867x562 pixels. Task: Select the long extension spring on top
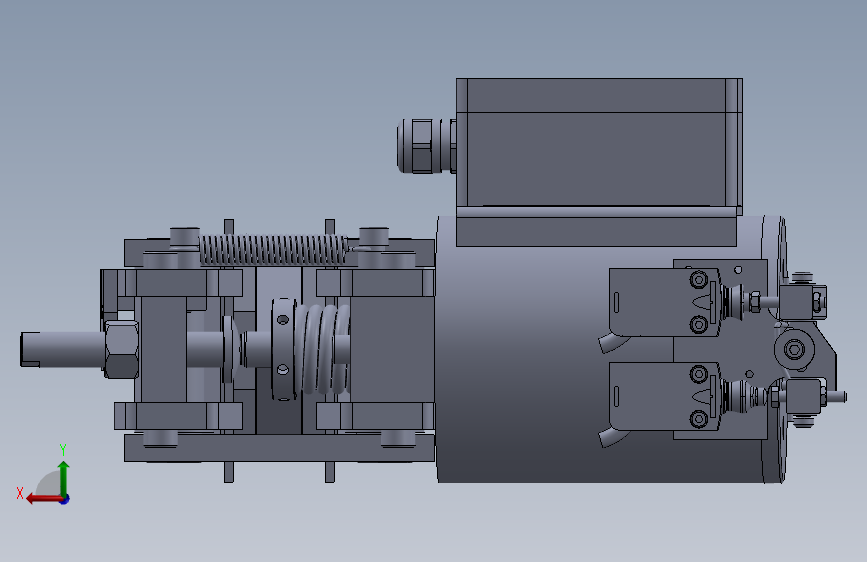click(x=273, y=249)
